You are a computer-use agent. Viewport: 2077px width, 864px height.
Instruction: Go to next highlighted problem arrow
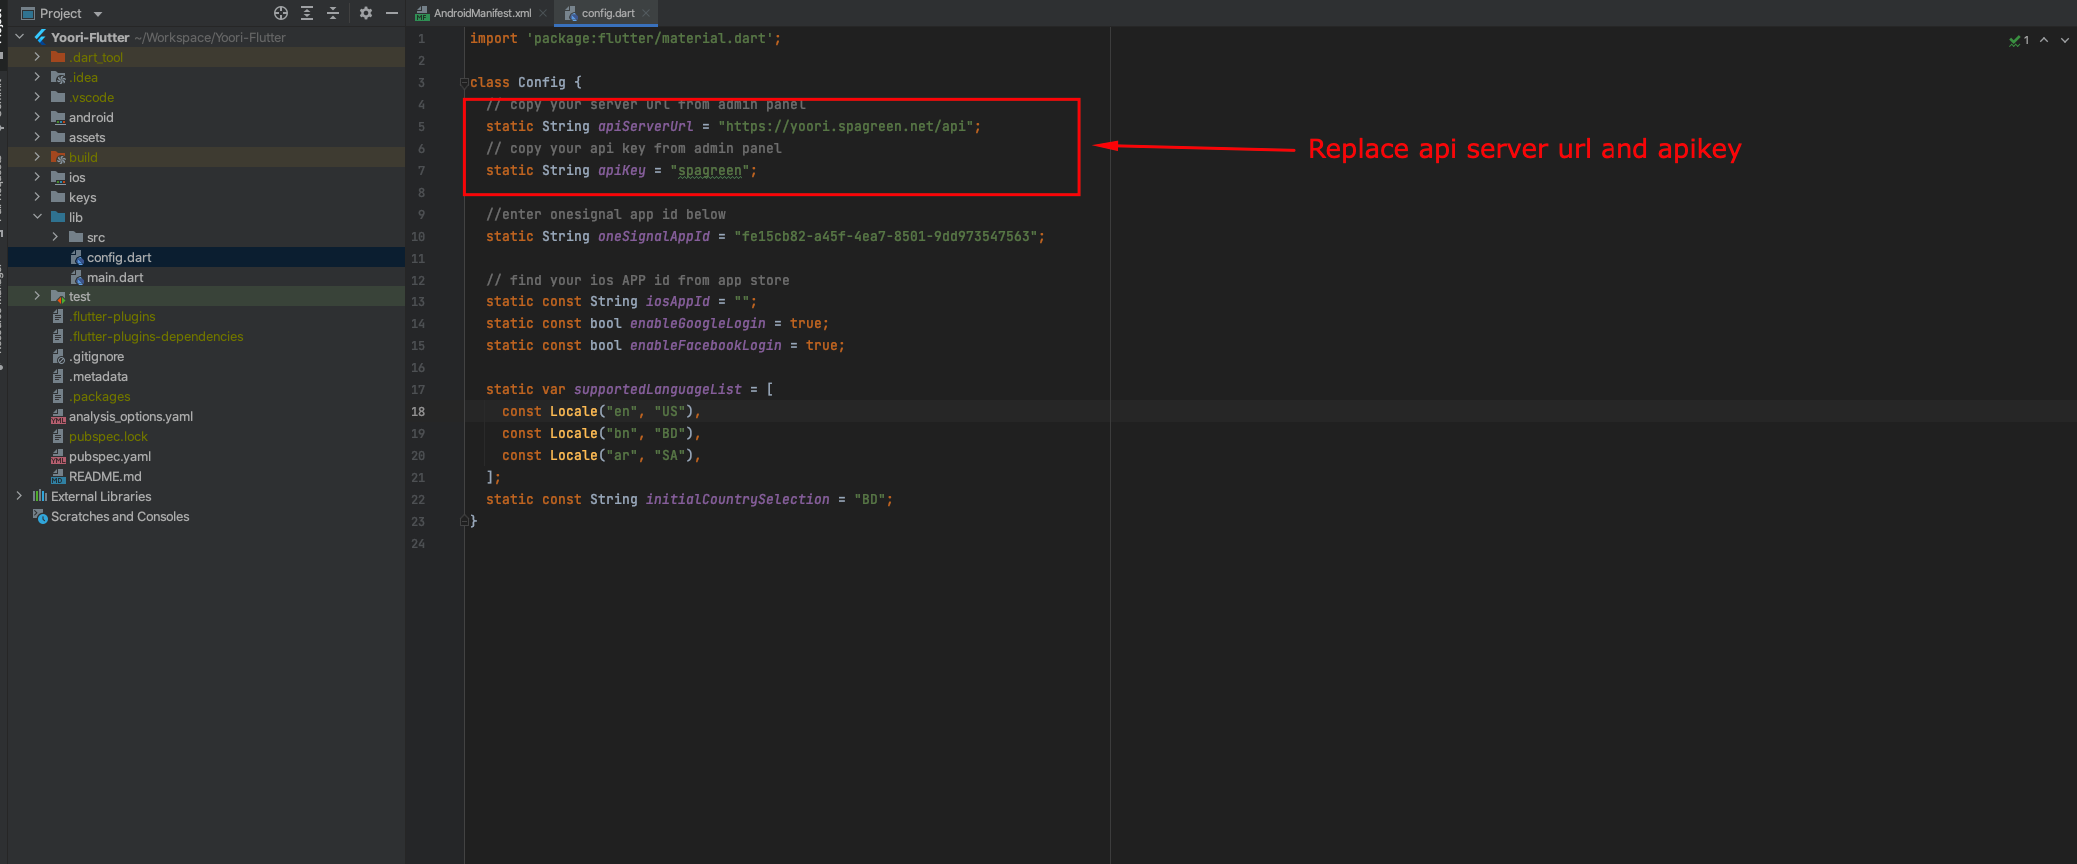(x=2065, y=40)
